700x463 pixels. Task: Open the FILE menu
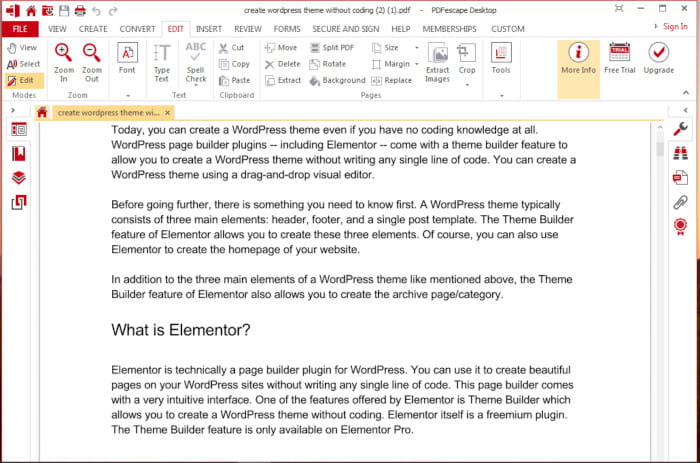tap(20, 29)
